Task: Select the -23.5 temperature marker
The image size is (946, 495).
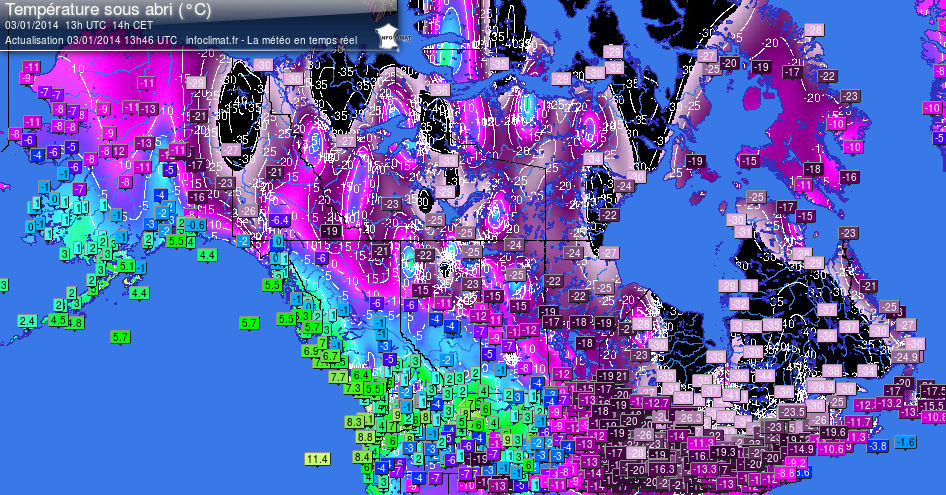Action: click(x=793, y=412)
